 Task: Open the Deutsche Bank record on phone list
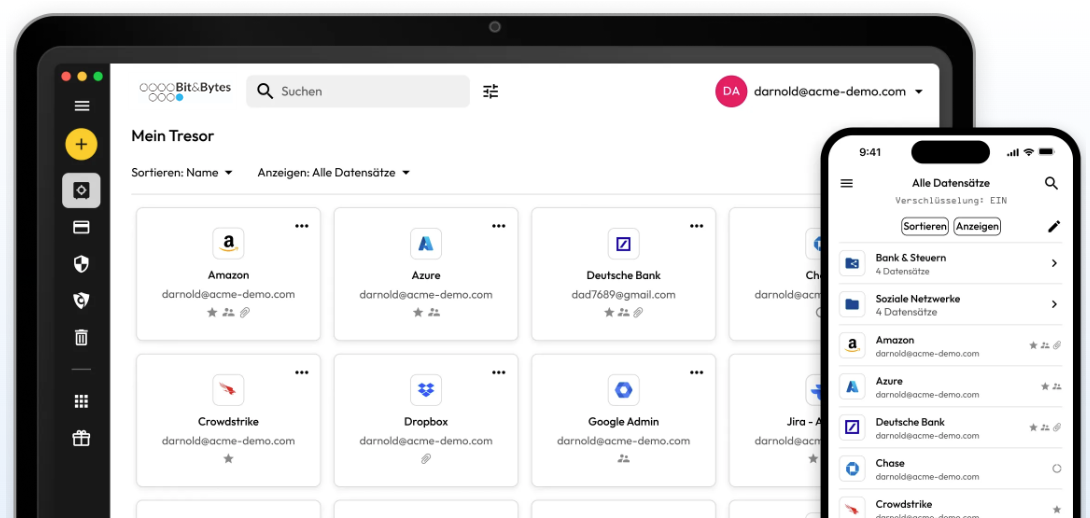point(950,428)
